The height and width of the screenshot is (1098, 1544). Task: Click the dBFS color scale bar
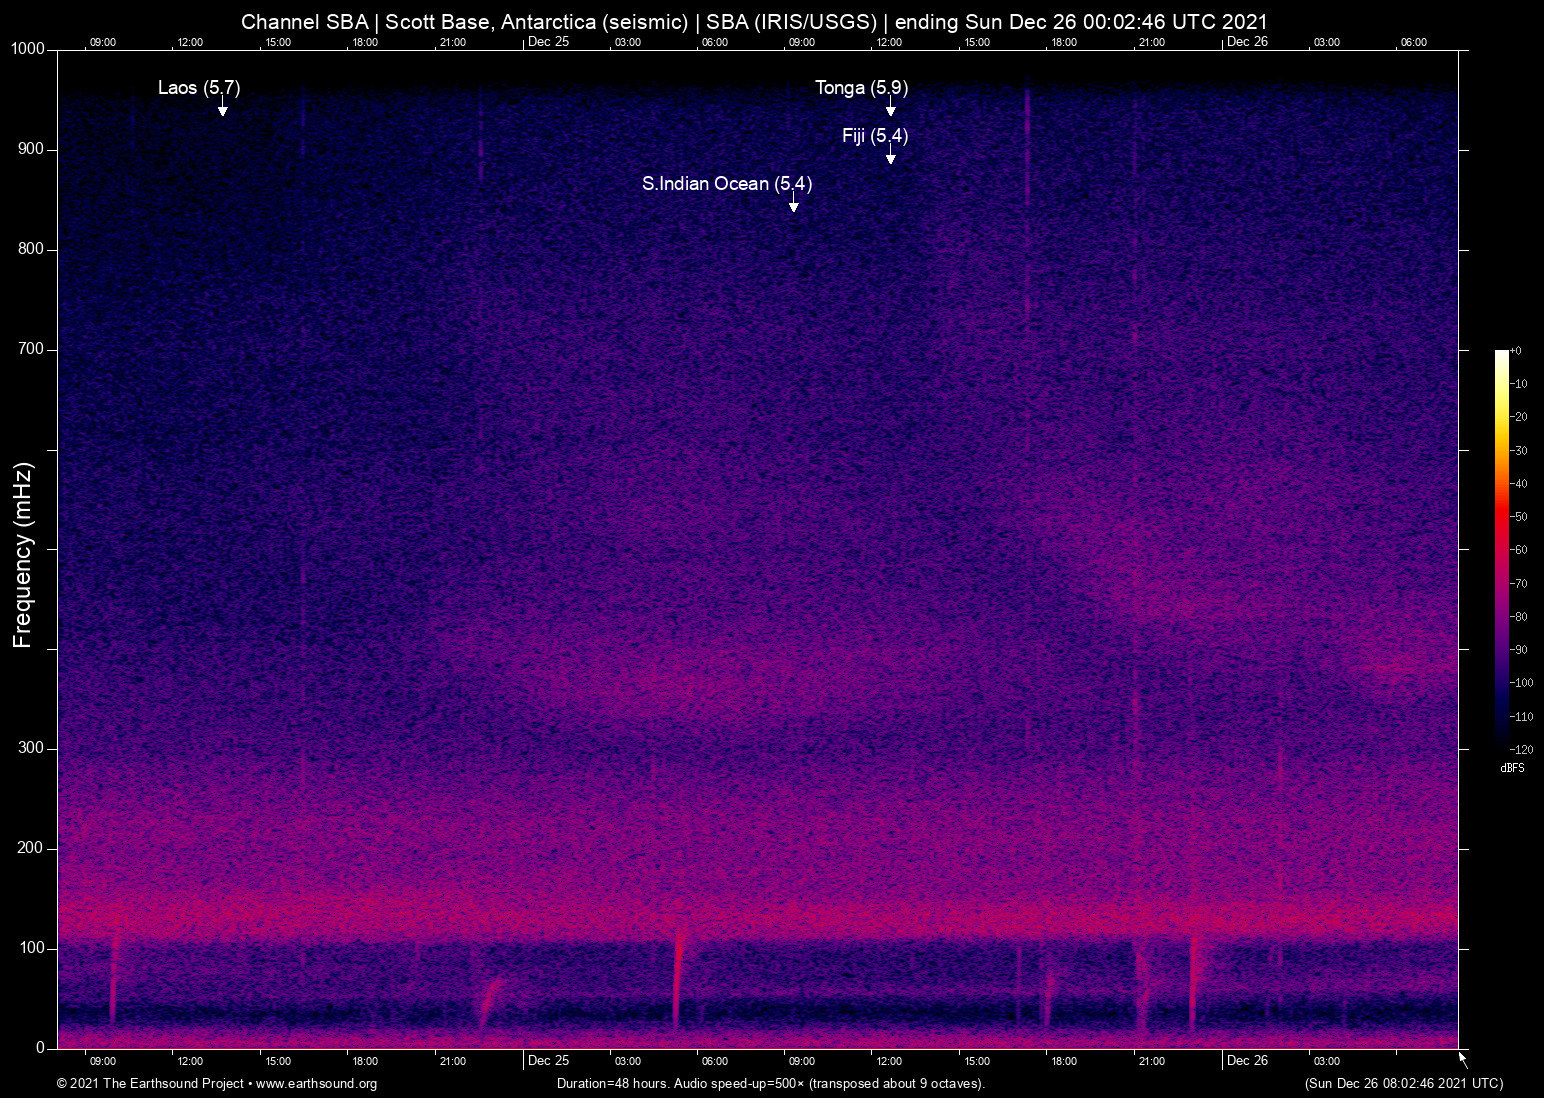click(x=1501, y=550)
